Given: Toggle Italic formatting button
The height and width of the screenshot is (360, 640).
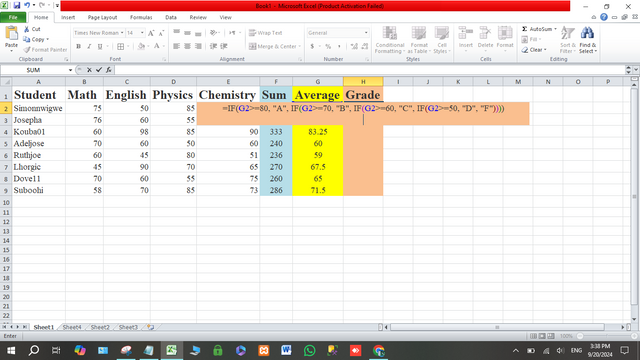Looking at the screenshot, I should click(x=89, y=47).
